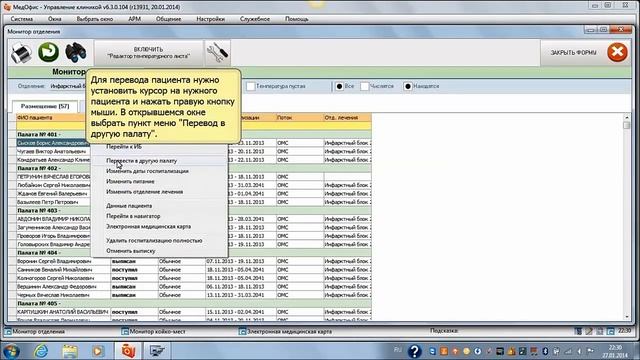The image size is (640, 360).
Task: Choose Изменить питание in context menu
Action: [x=159, y=181]
